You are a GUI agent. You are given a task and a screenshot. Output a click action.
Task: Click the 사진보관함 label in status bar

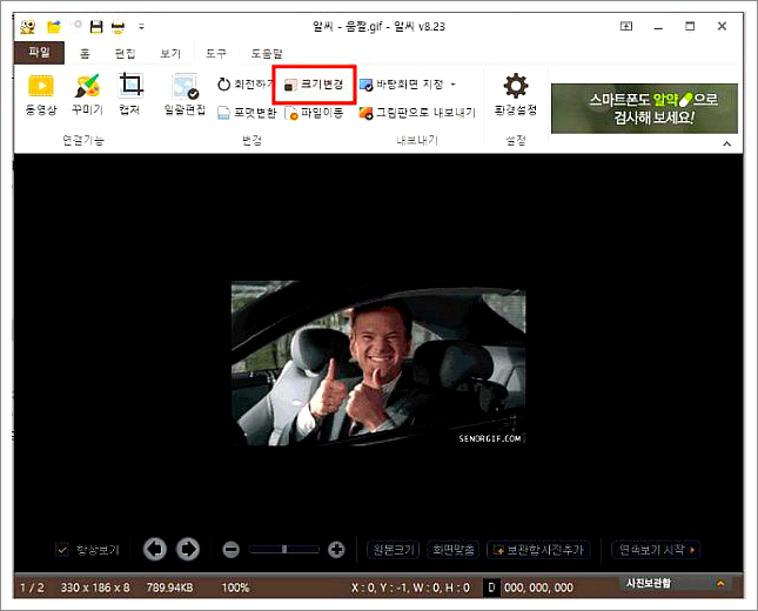click(x=649, y=583)
